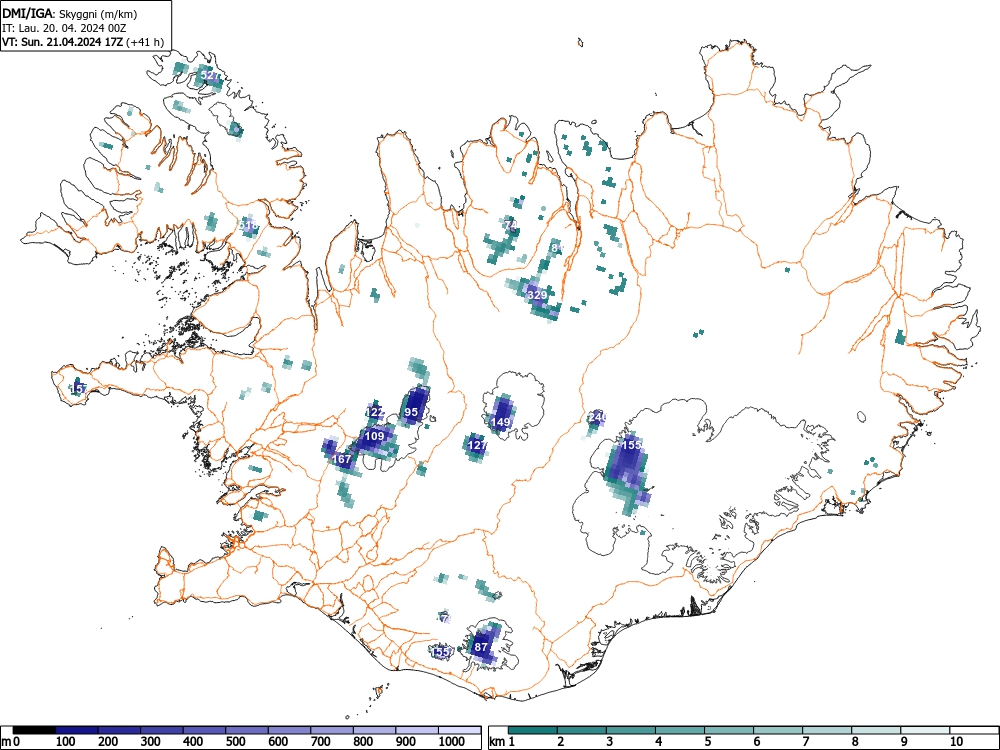
Task: Click the dark teal 1–2 km legend swatch
Action: (x=533, y=730)
